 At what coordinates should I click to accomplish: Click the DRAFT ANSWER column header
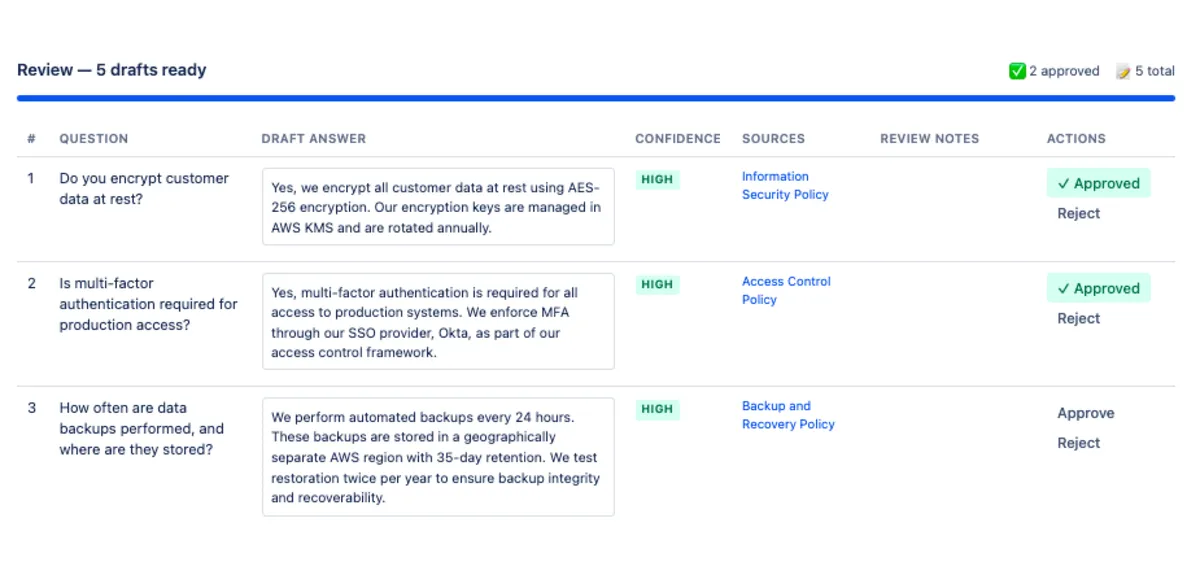click(314, 139)
